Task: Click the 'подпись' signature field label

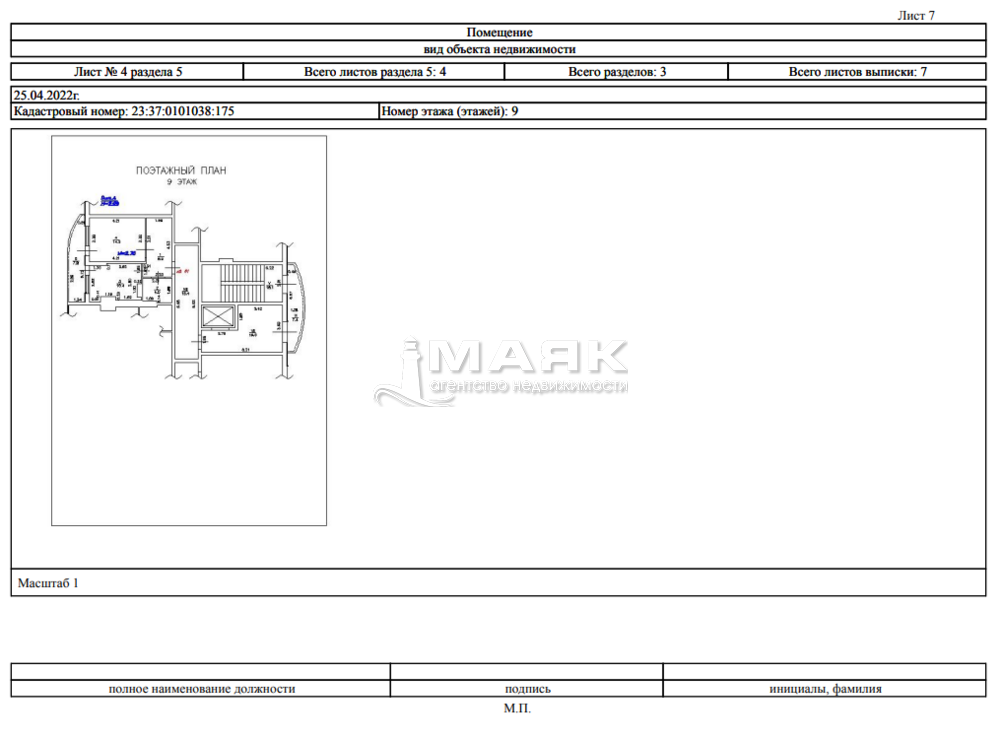Action: pos(527,689)
